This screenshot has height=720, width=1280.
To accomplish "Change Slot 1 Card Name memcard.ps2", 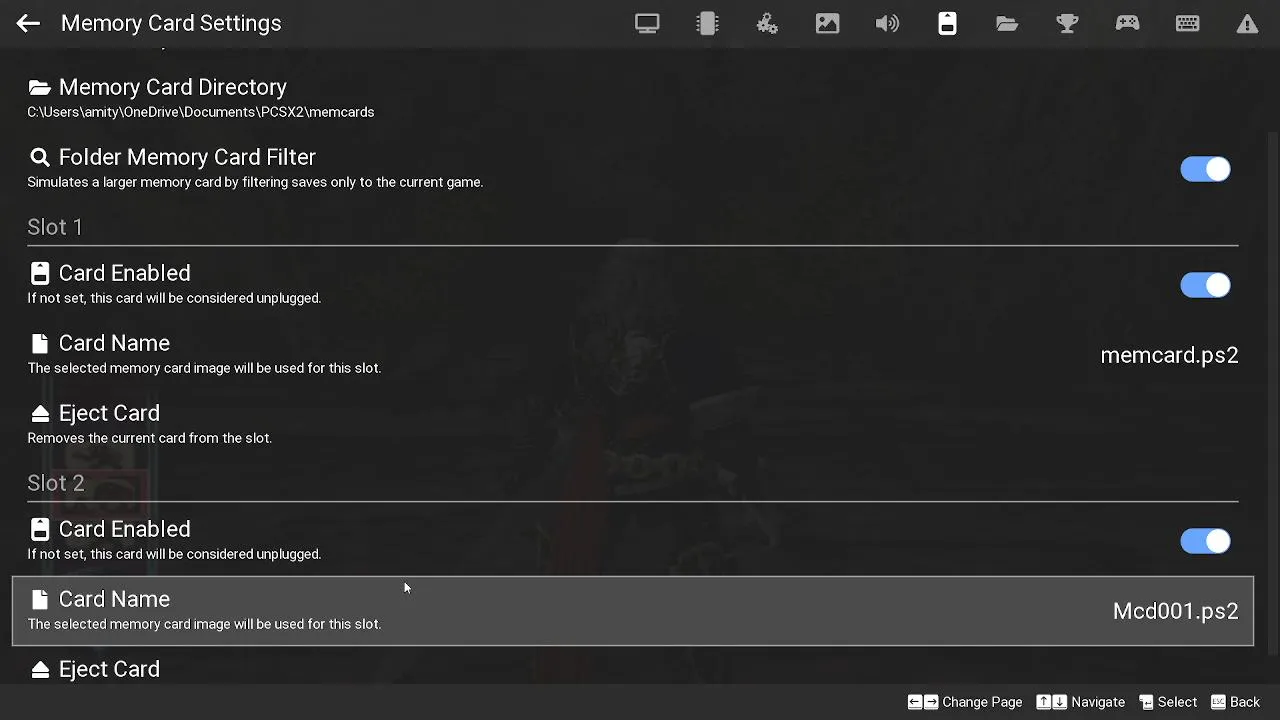I will click(x=633, y=355).
